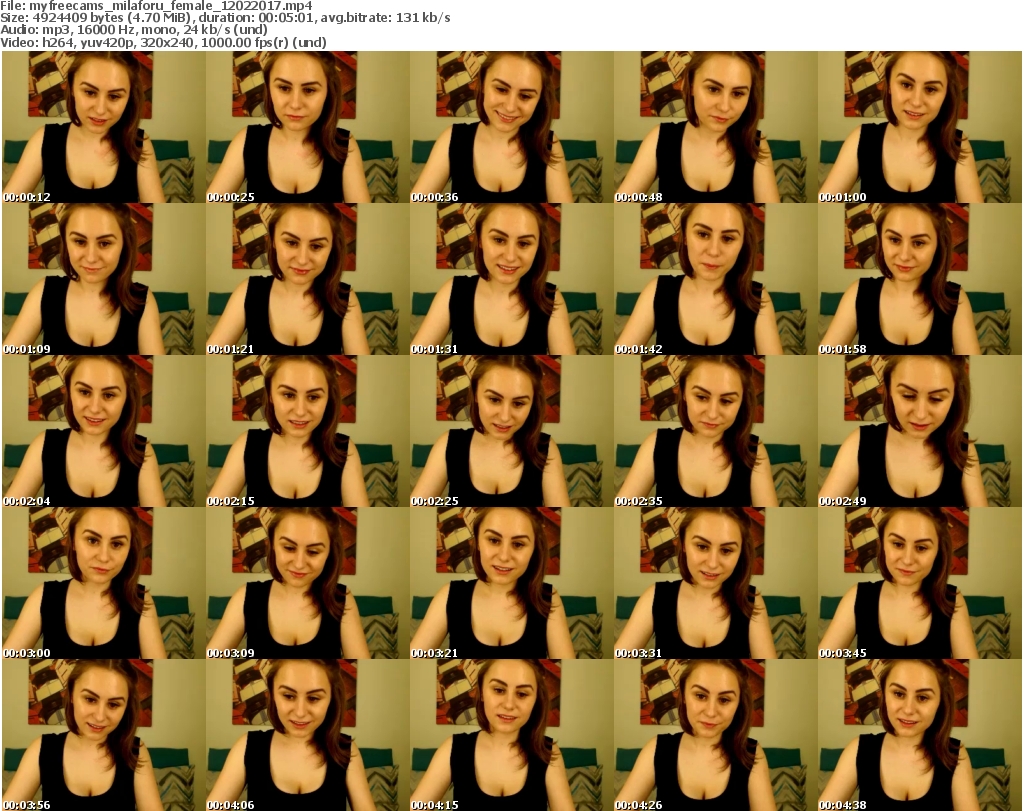Click the 'Size: 4924409 bytes' header line
Viewport: 1024px width, 811px height.
pyautogui.click(x=225, y=18)
